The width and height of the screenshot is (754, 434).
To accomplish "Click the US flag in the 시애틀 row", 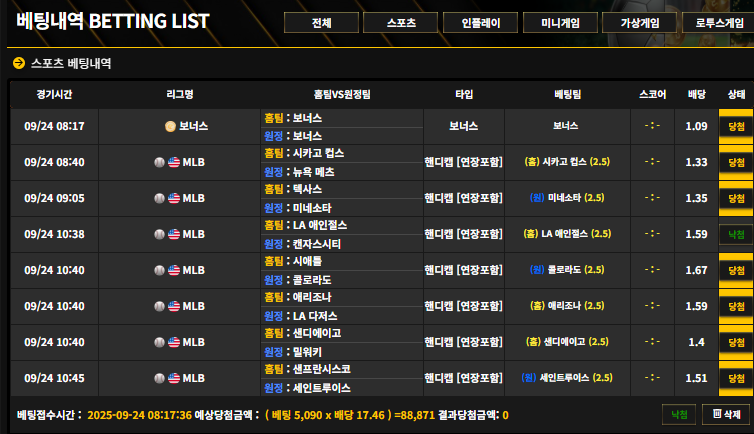I will coord(174,271).
